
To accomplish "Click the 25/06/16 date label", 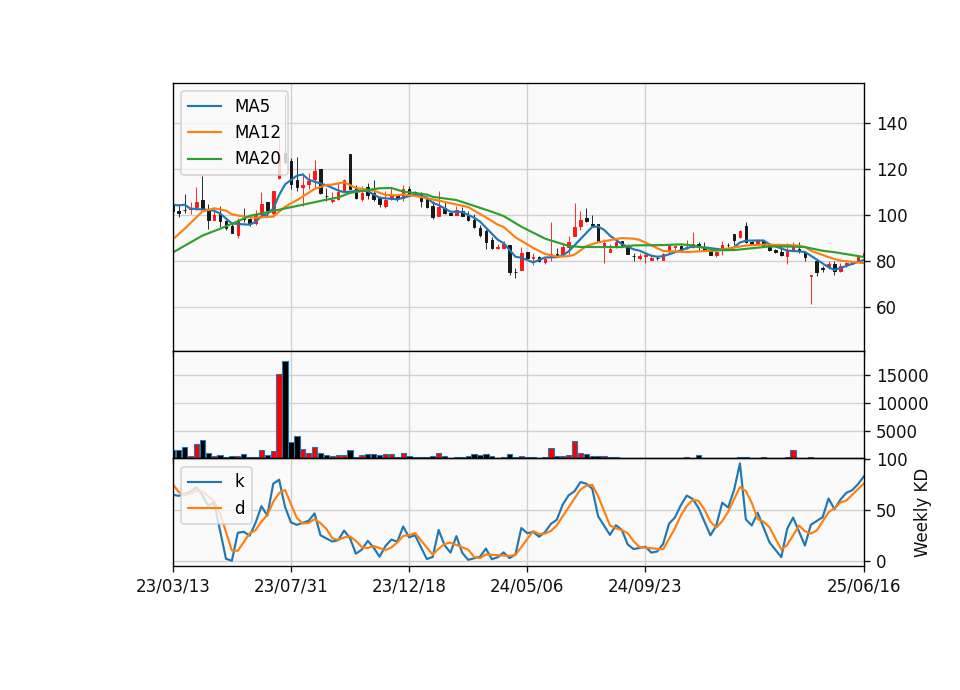I will click(x=864, y=586).
